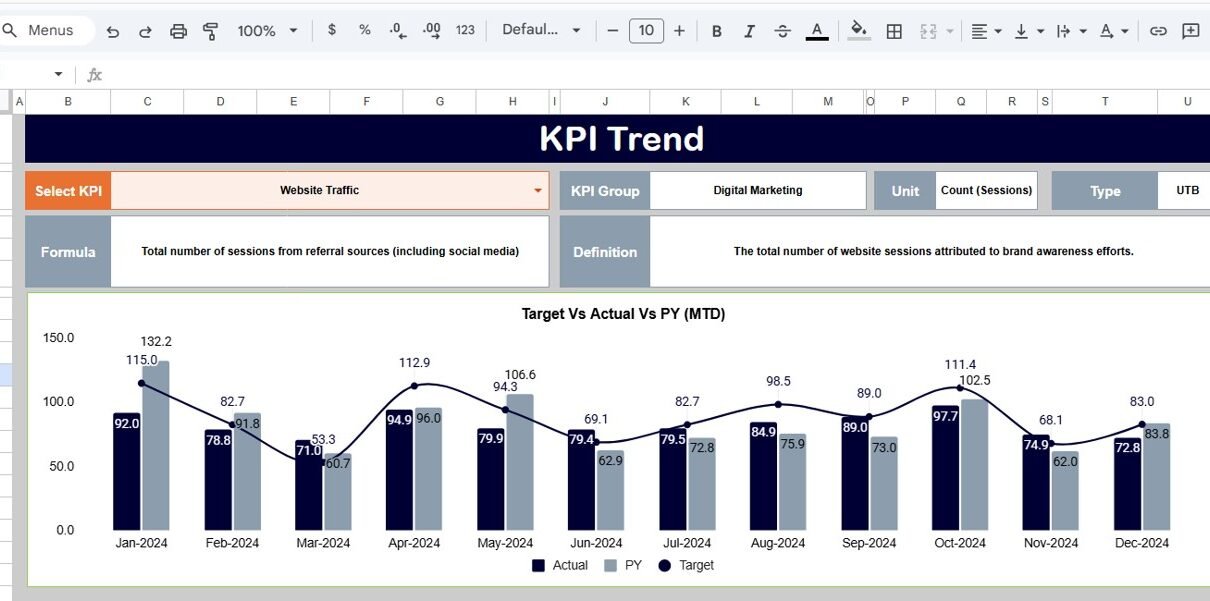Toggle bold formatting

[x=716, y=31]
